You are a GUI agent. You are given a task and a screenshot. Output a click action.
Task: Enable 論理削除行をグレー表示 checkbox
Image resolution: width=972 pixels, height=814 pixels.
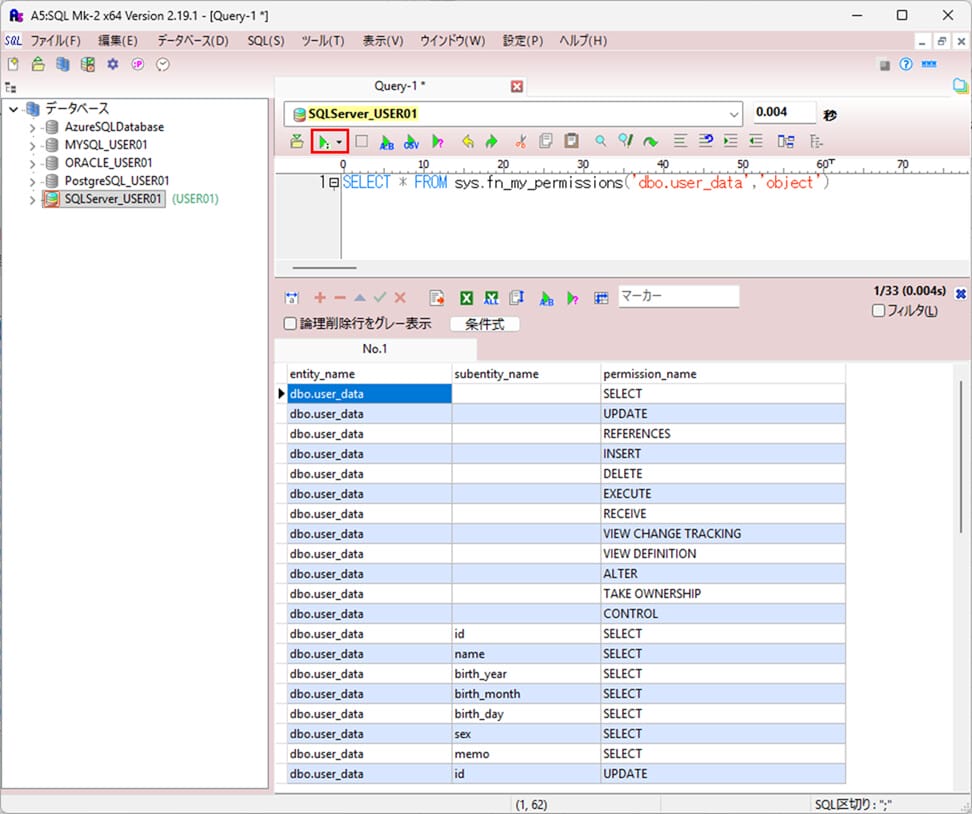click(291, 324)
